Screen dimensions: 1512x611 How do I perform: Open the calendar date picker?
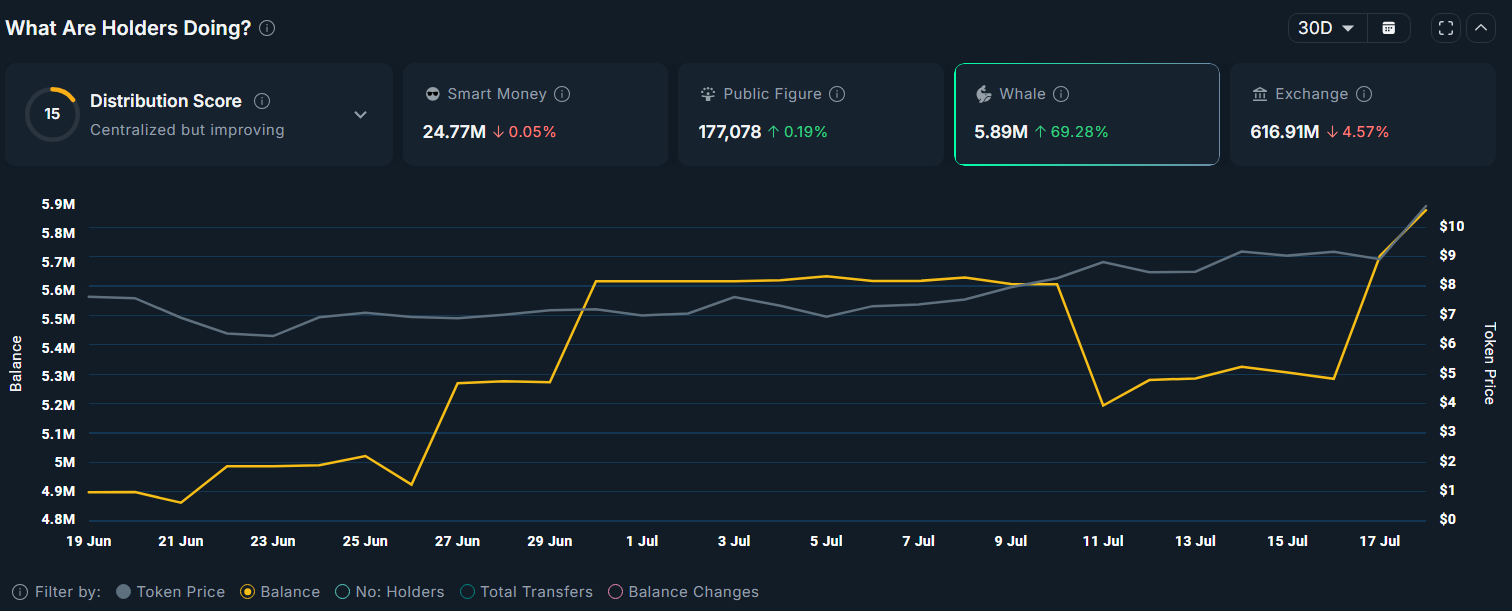1388,28
